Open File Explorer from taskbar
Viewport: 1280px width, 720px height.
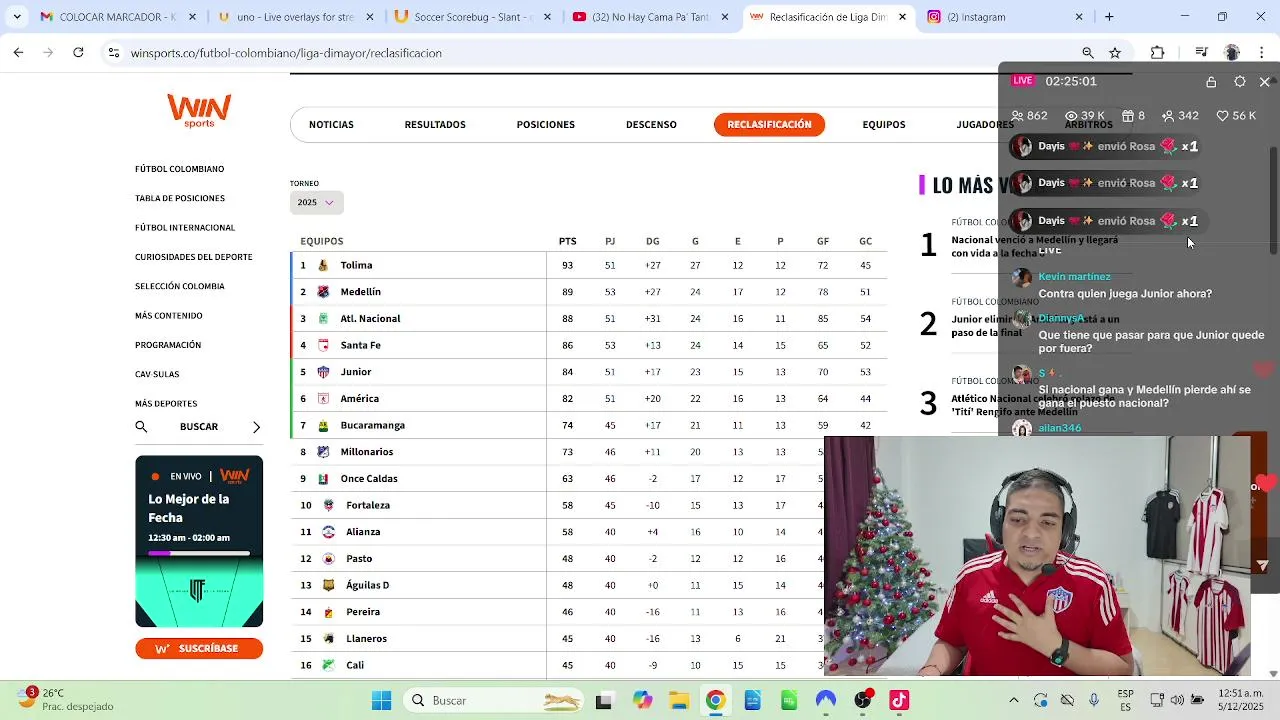click(x=678, y=700)
